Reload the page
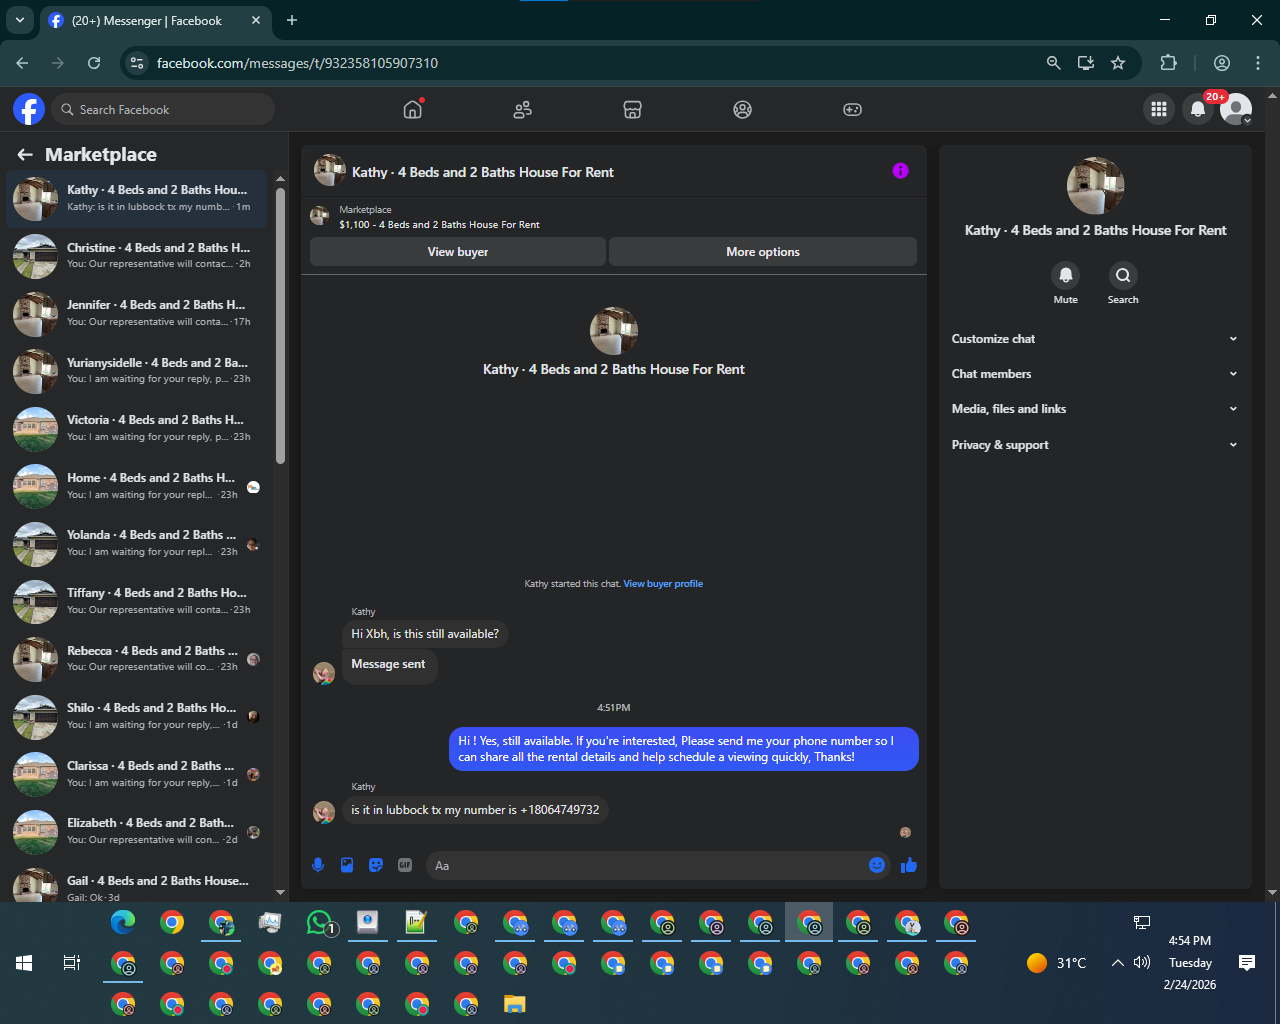Screen dimensions: 1280x1024 click(x=94, y=63)
